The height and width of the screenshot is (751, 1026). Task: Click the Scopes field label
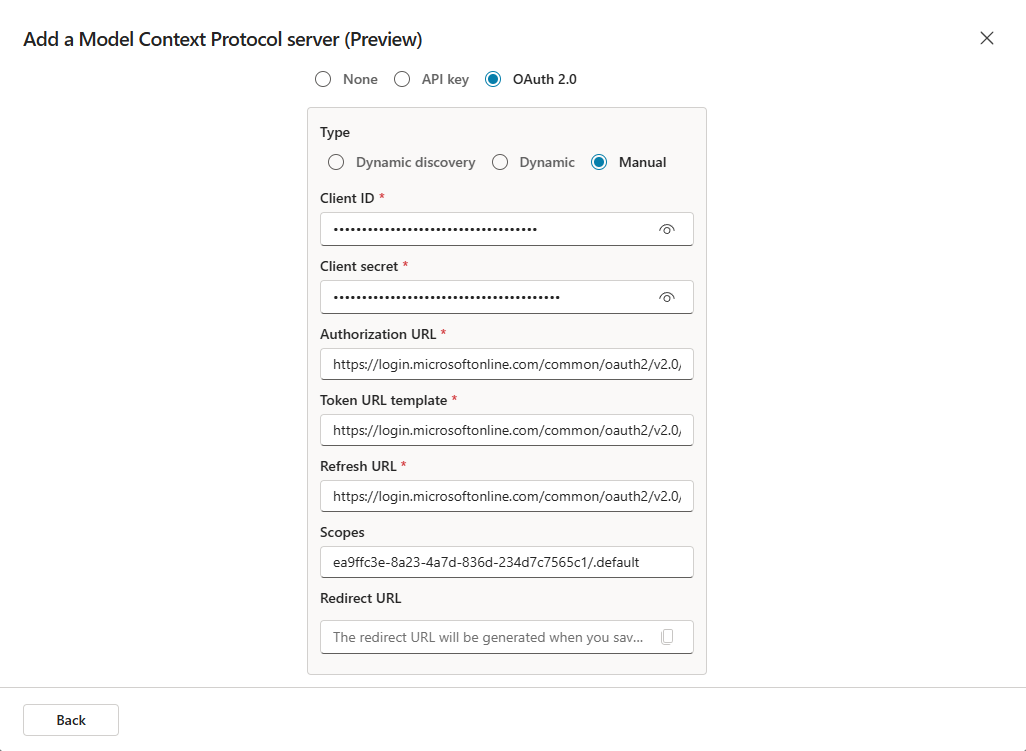click(x=342, y=532)
